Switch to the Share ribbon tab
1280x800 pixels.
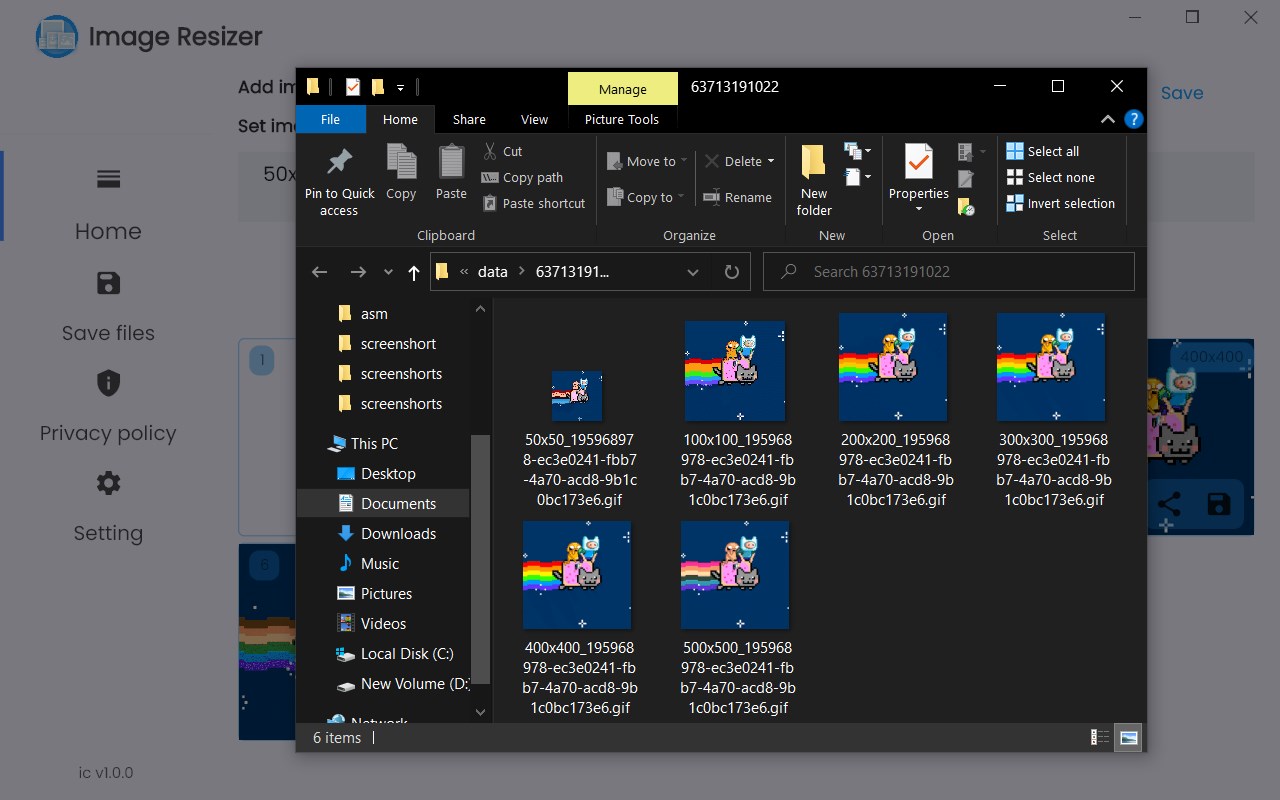[469, 119]
